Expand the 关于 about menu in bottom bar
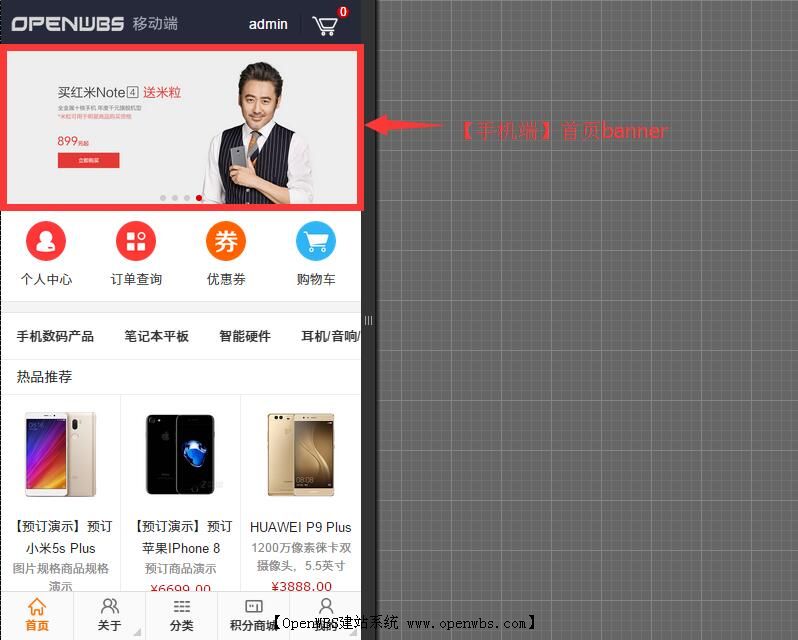Image resolution: width=798 pixels, height=640 pixels. [109, 614]
